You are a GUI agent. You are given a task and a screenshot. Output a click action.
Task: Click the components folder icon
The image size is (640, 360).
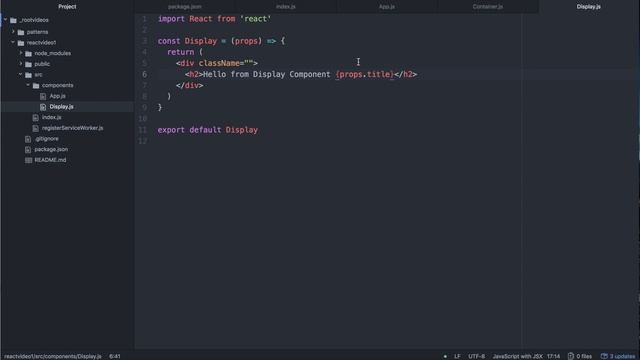36,85
